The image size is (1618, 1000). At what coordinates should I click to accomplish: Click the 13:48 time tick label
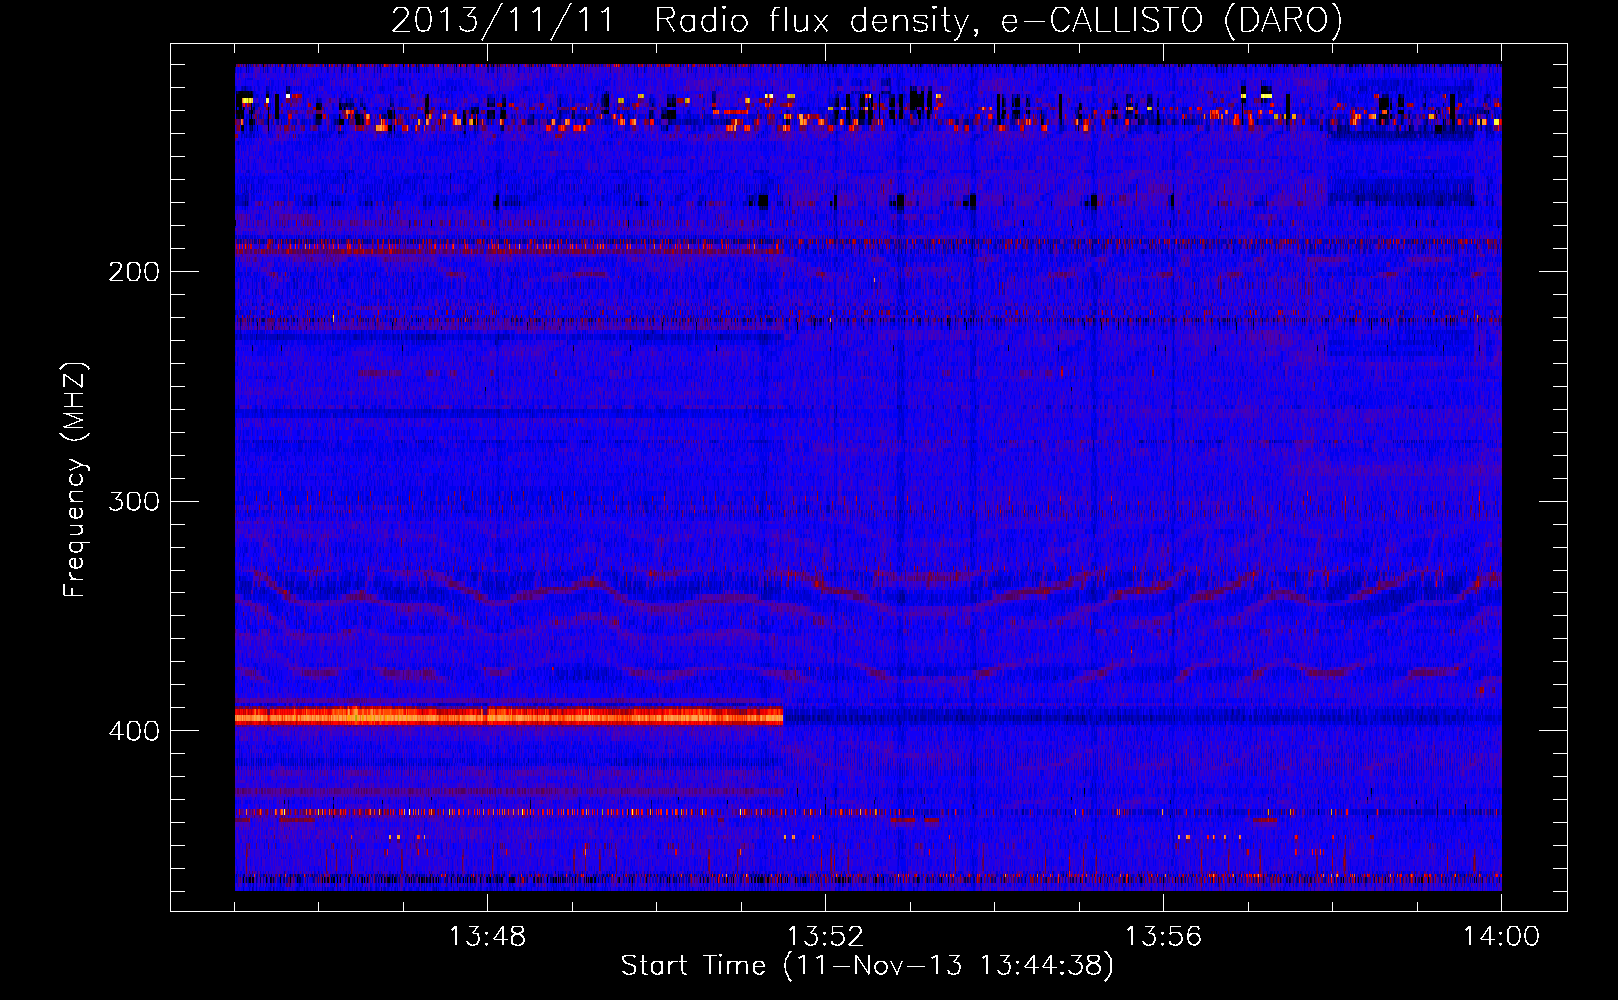(487, 937)
